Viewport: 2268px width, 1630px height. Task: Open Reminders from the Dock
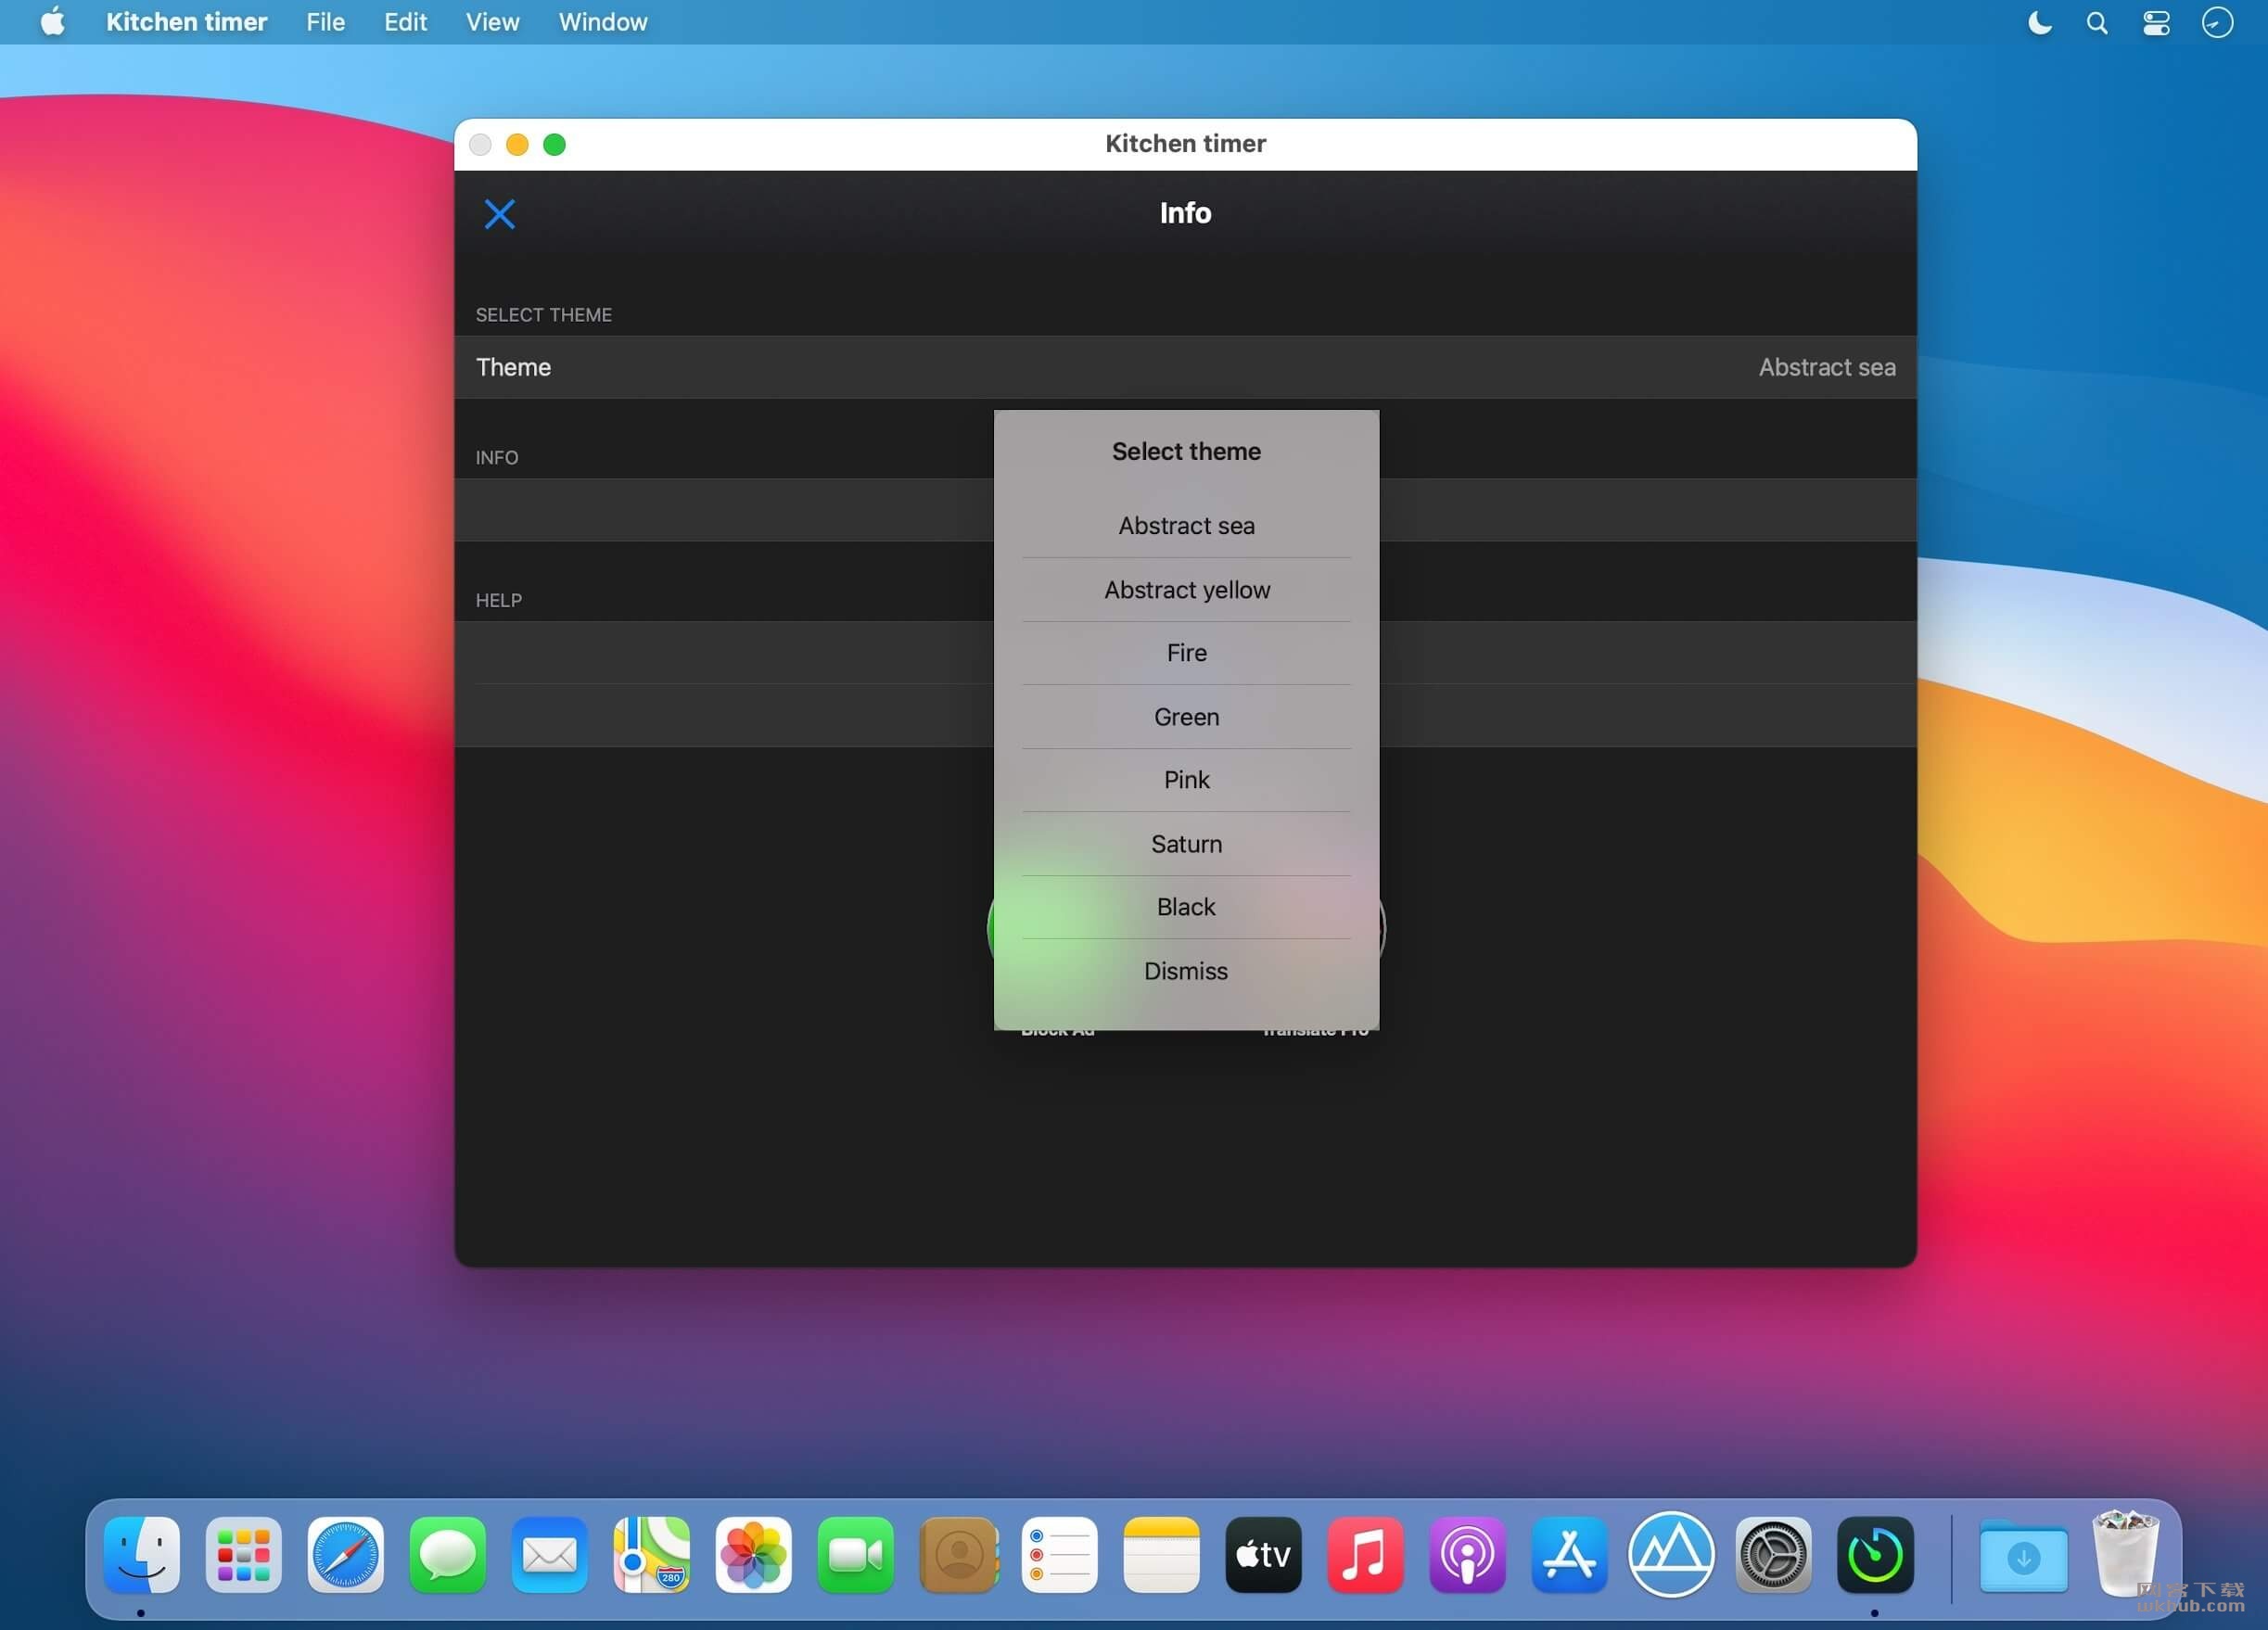coord(1060,1555)
